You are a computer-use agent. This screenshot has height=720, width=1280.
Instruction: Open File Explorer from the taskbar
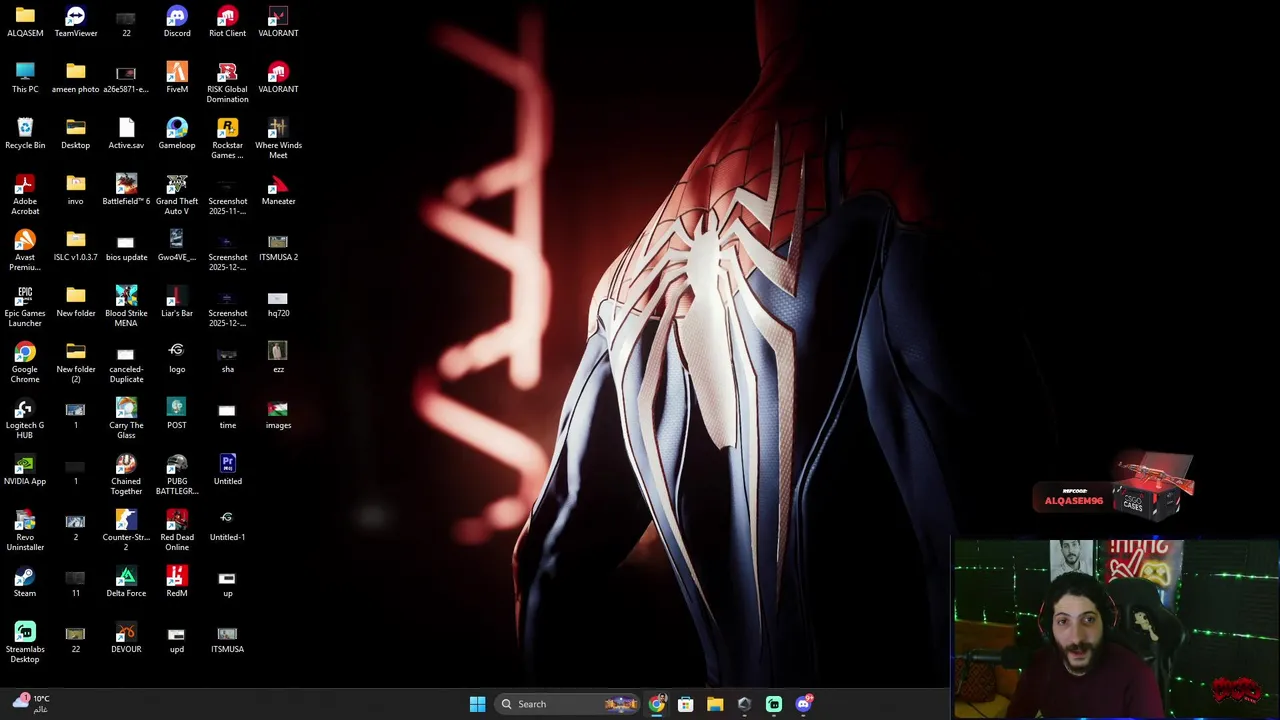[715, 704]
